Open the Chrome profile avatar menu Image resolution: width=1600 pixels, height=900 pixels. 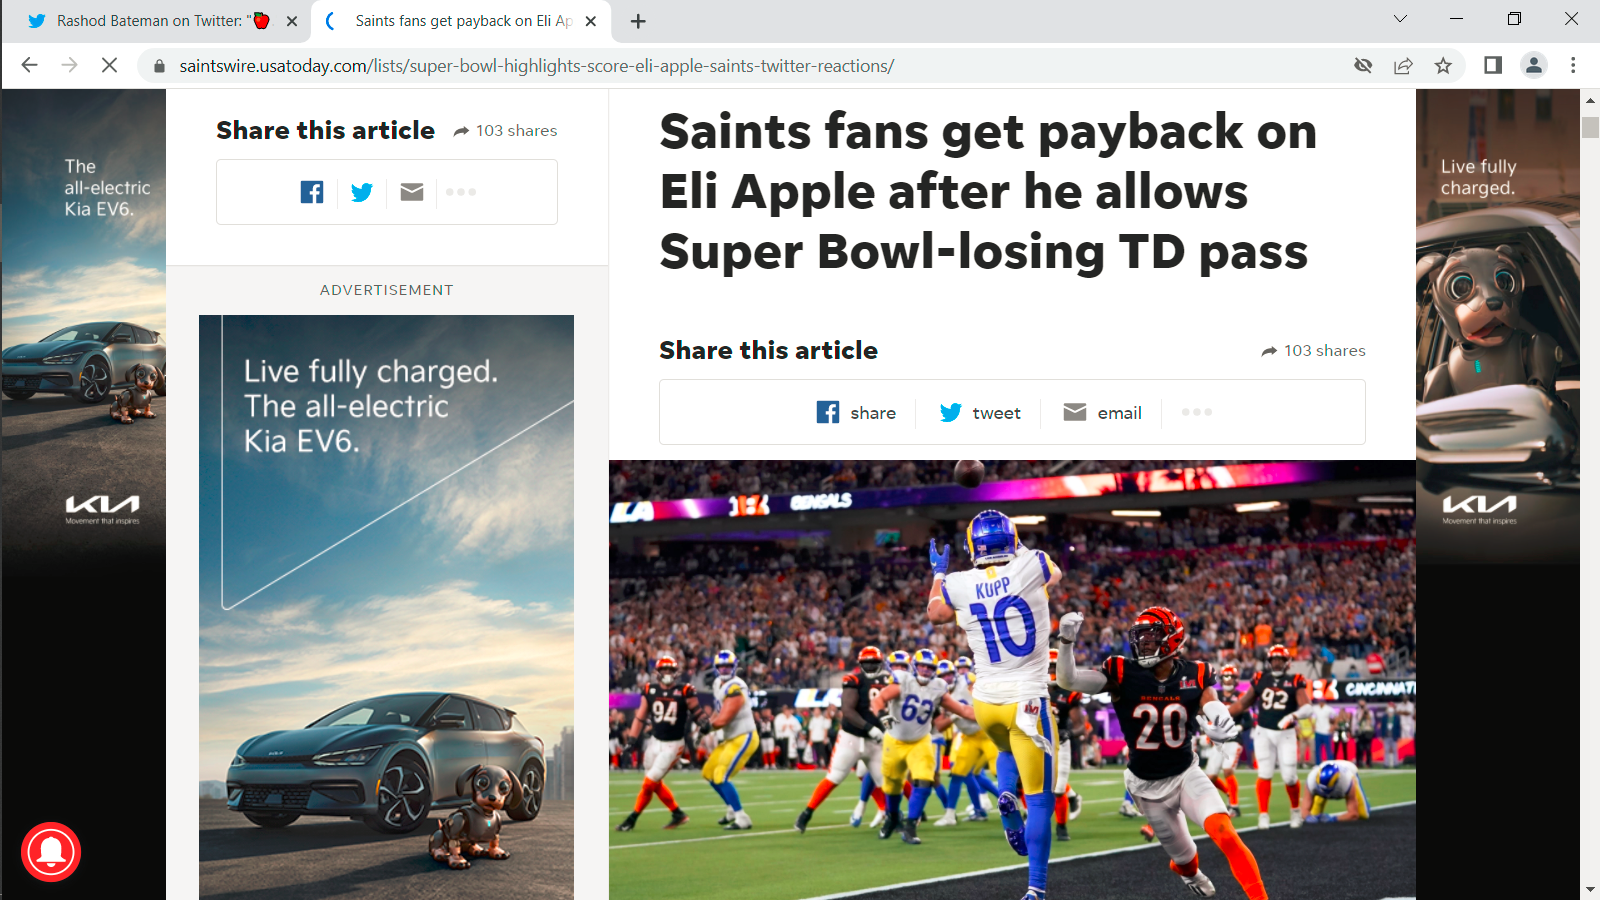coord(1533,66)
